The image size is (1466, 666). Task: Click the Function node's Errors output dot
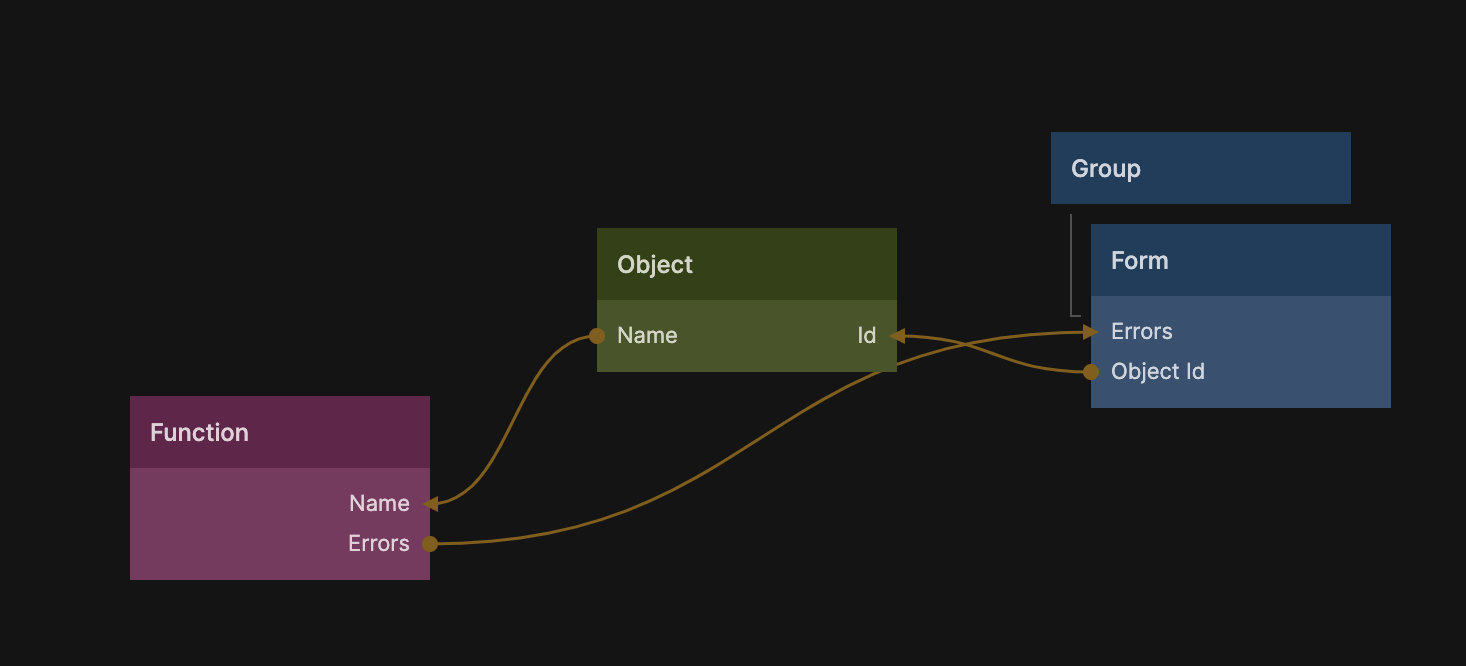430,544
